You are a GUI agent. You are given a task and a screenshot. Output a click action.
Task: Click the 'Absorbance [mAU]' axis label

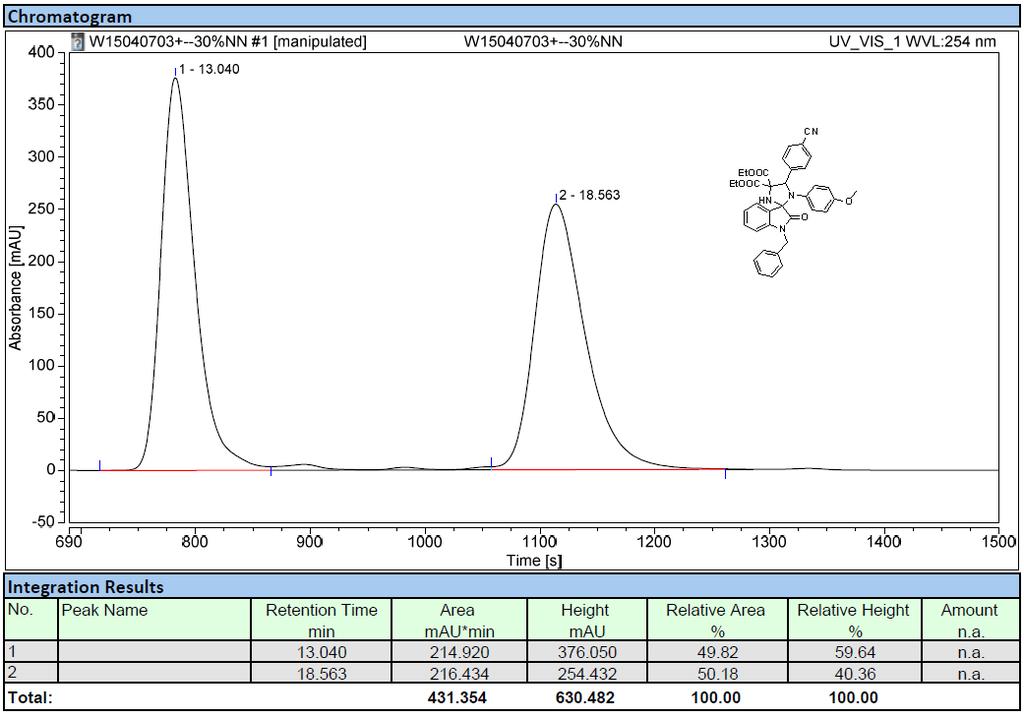tap(16, 287)
